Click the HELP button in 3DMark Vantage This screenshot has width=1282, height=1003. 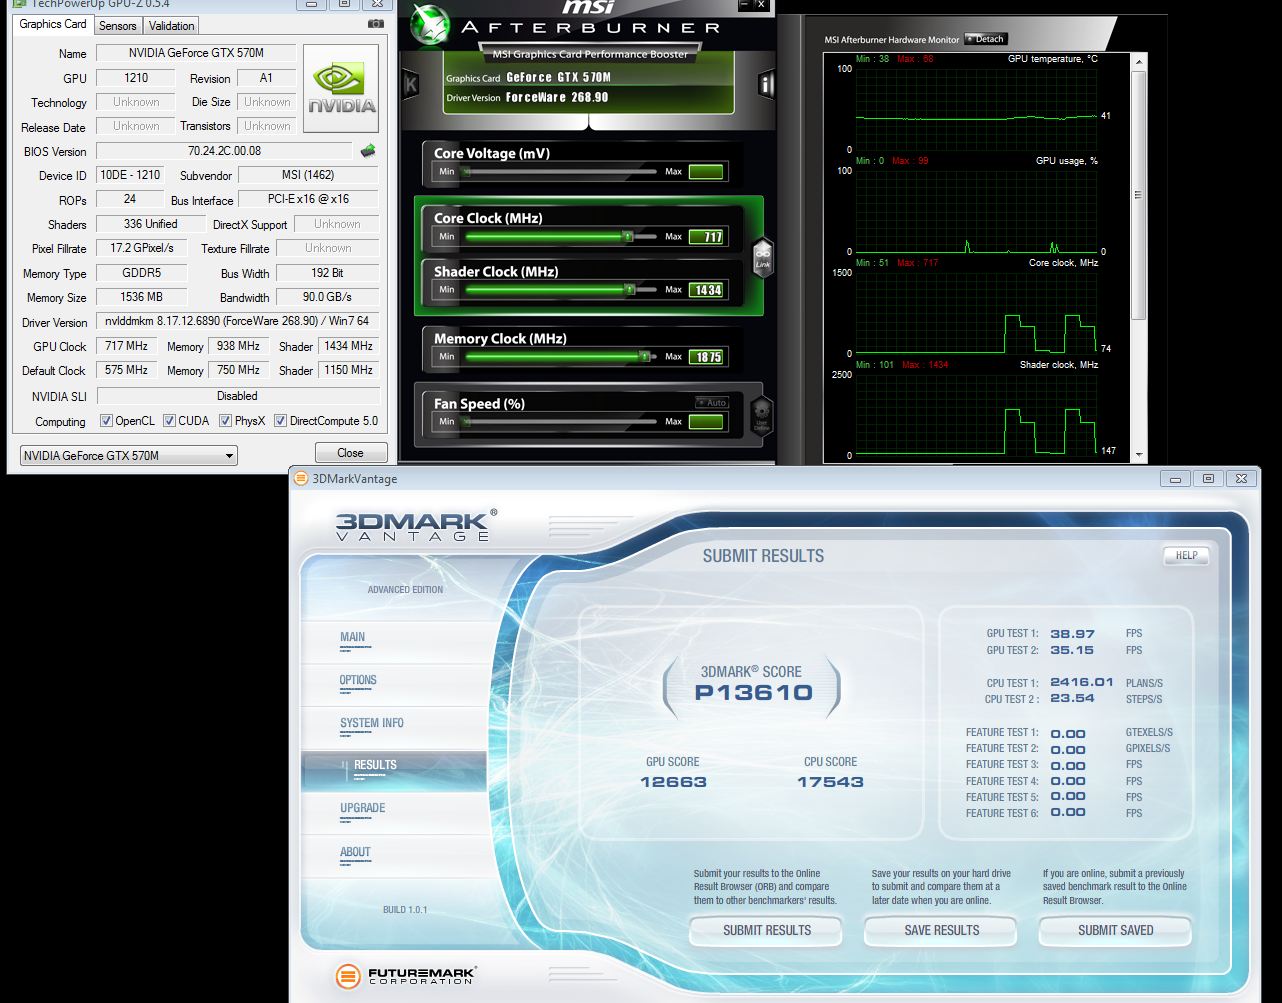click(1186, 555)
